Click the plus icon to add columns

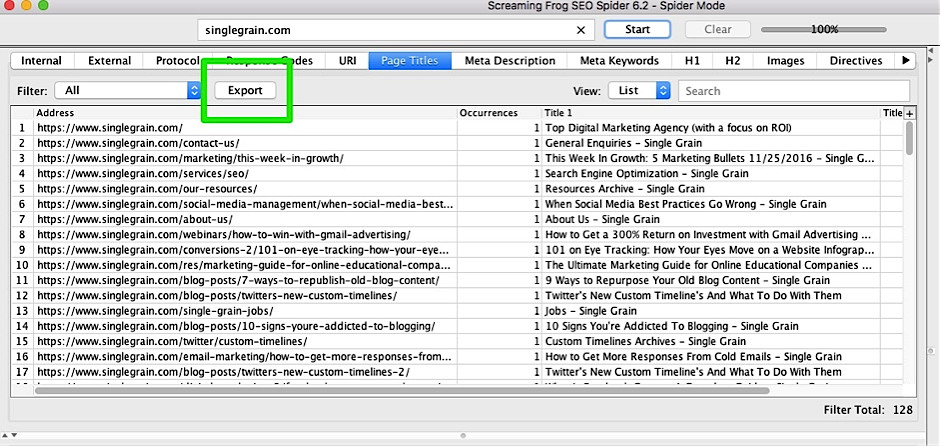click(x=909, y=113)
